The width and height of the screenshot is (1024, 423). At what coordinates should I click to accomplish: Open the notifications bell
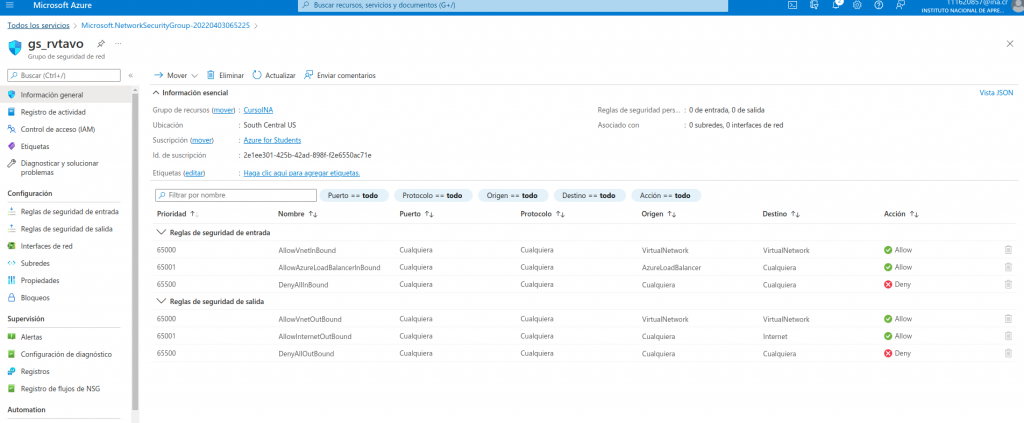pos(836,5)
